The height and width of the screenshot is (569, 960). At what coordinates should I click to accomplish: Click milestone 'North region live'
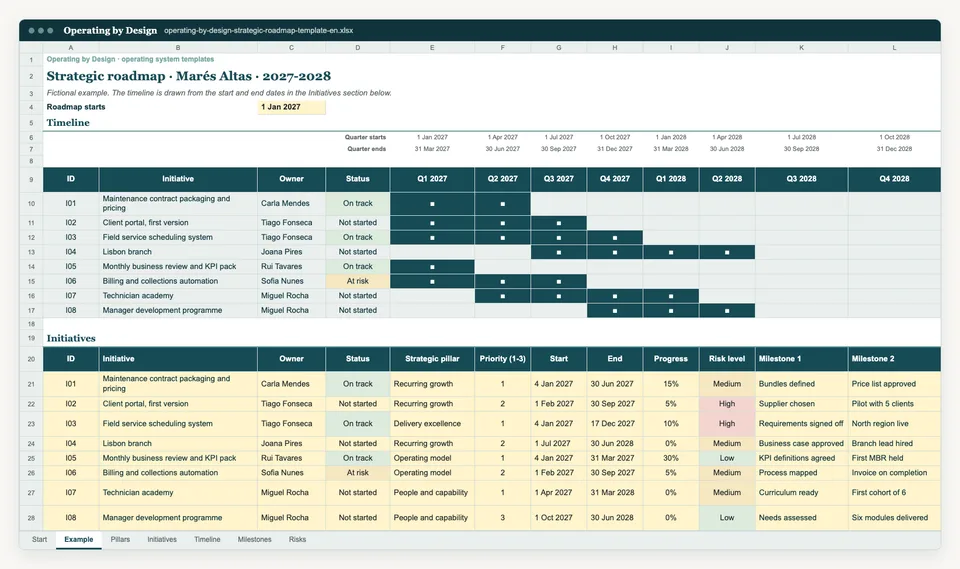pos(894,424)
